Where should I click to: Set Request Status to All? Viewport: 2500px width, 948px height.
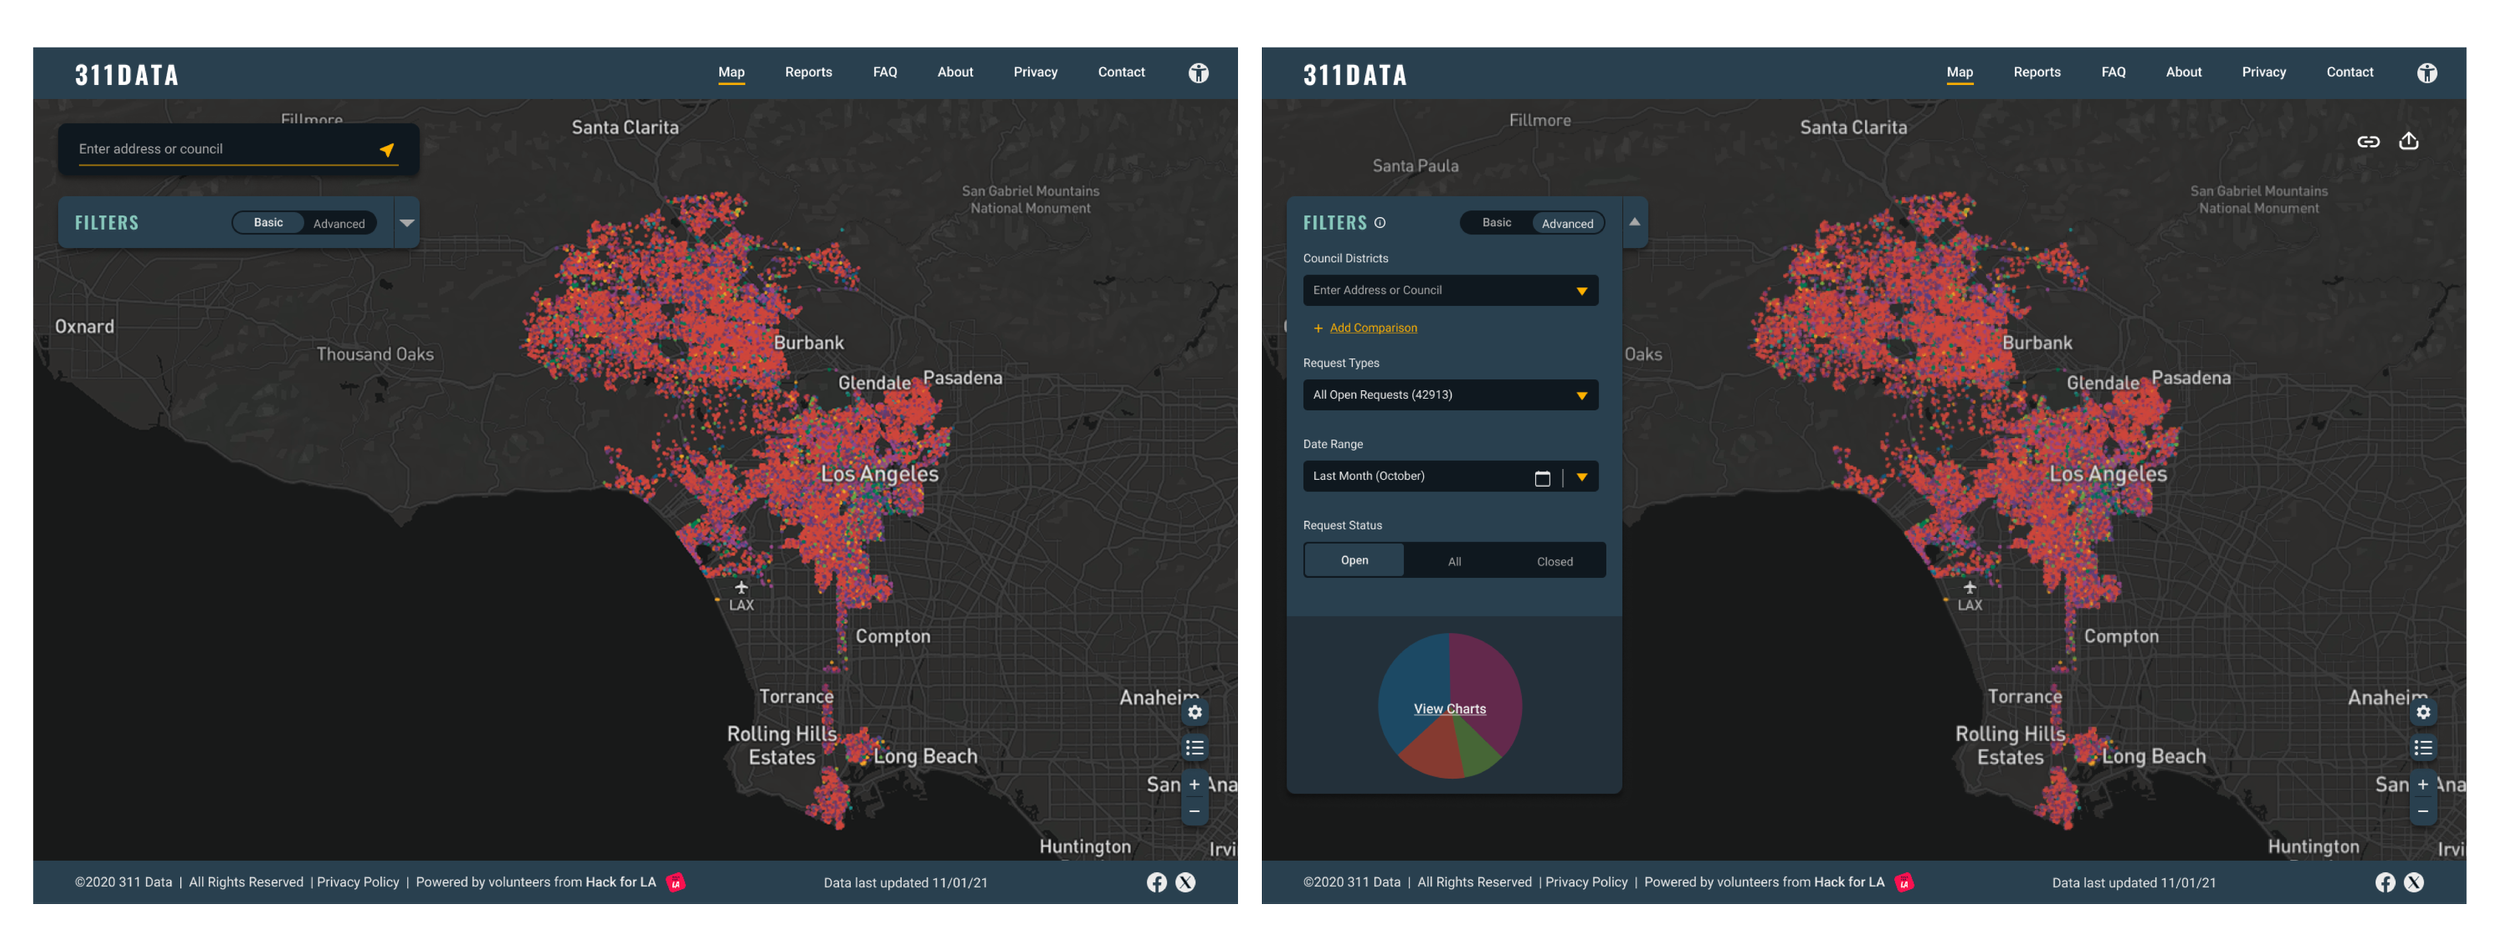click(x=1454, y=561)
